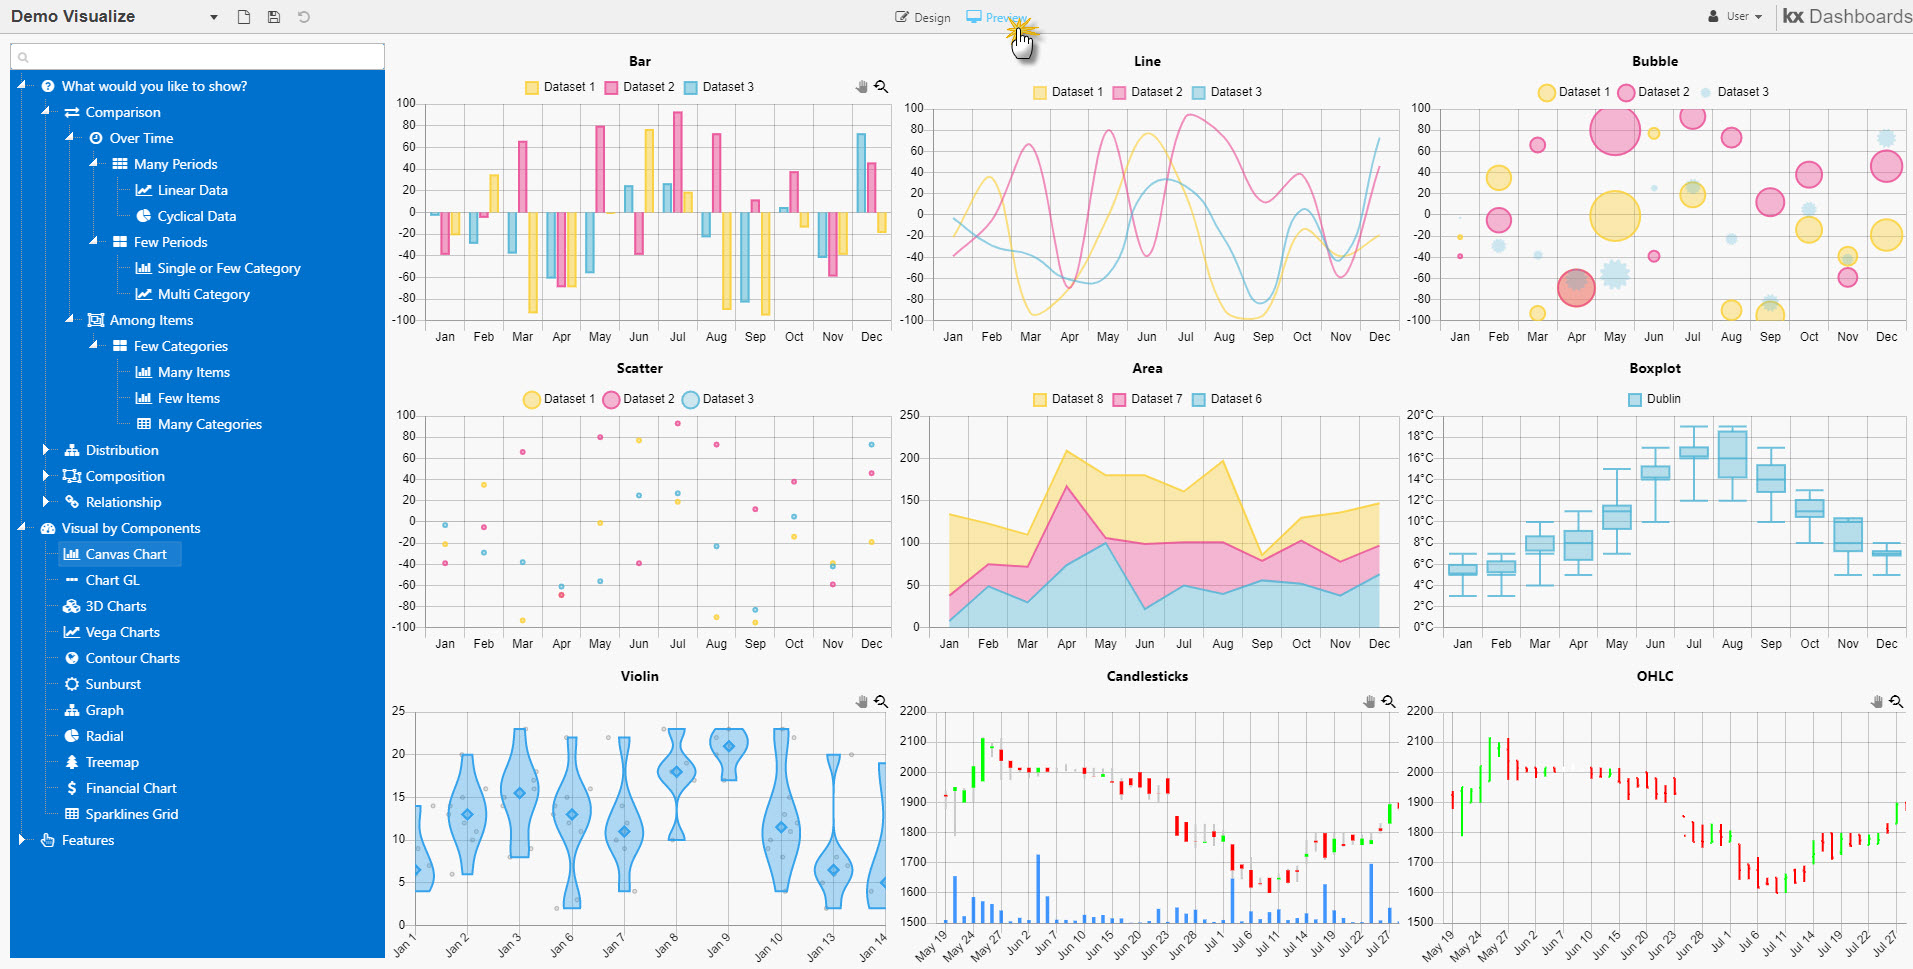Expand the Relationship node

click(46, 502)
